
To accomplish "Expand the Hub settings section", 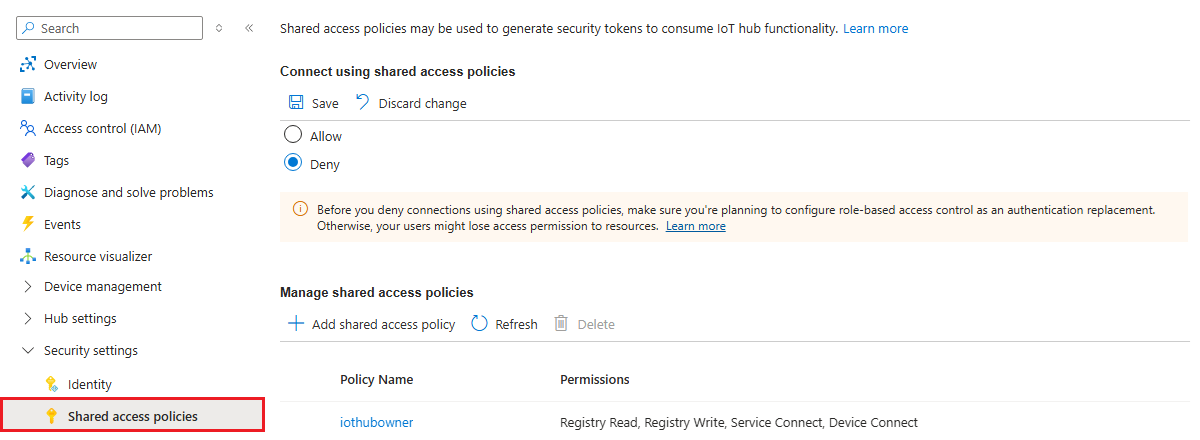I will click(x=28, y=319).
